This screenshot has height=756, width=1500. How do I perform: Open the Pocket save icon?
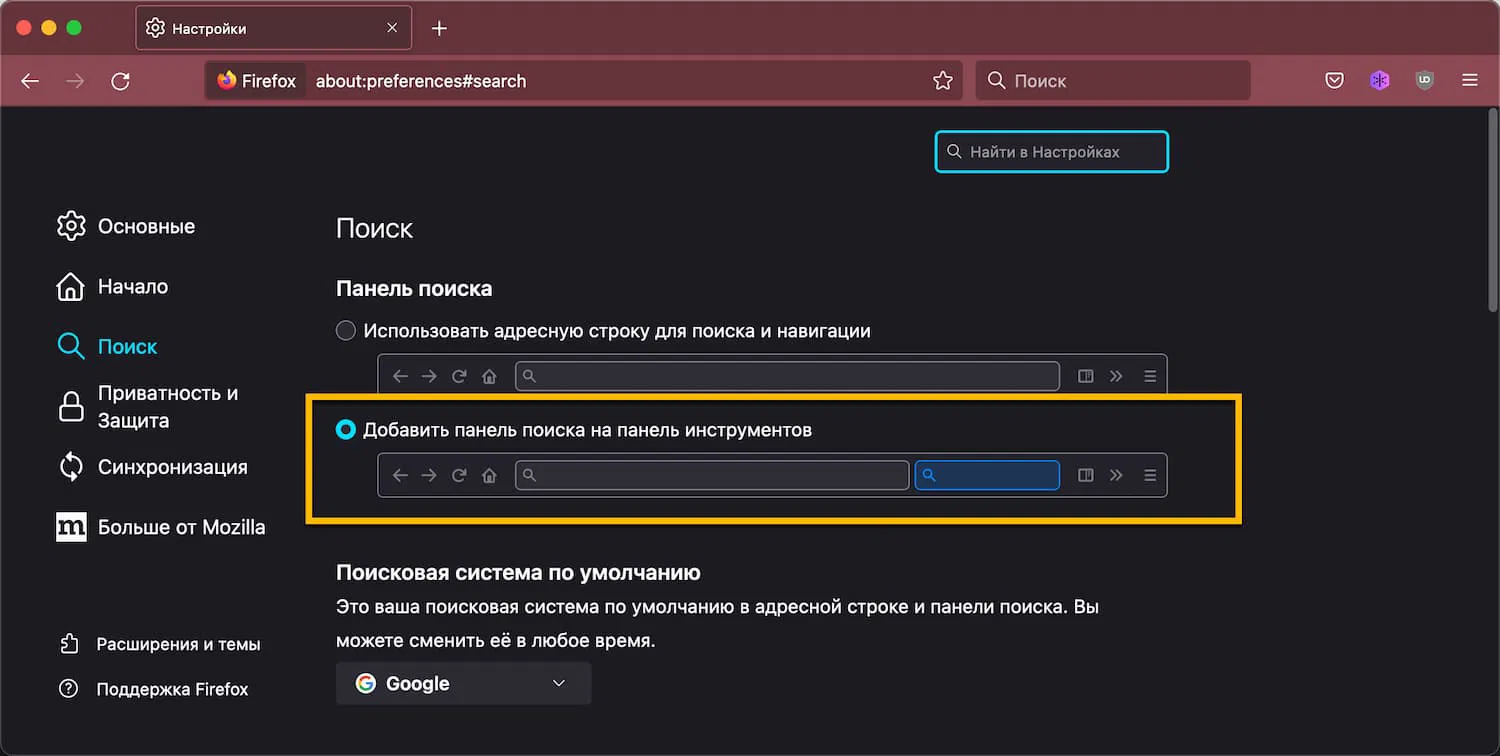coord(1334,81)
